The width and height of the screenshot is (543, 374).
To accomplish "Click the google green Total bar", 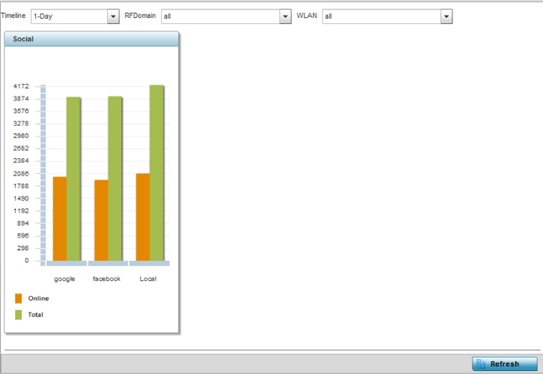I will pos(73,179).
